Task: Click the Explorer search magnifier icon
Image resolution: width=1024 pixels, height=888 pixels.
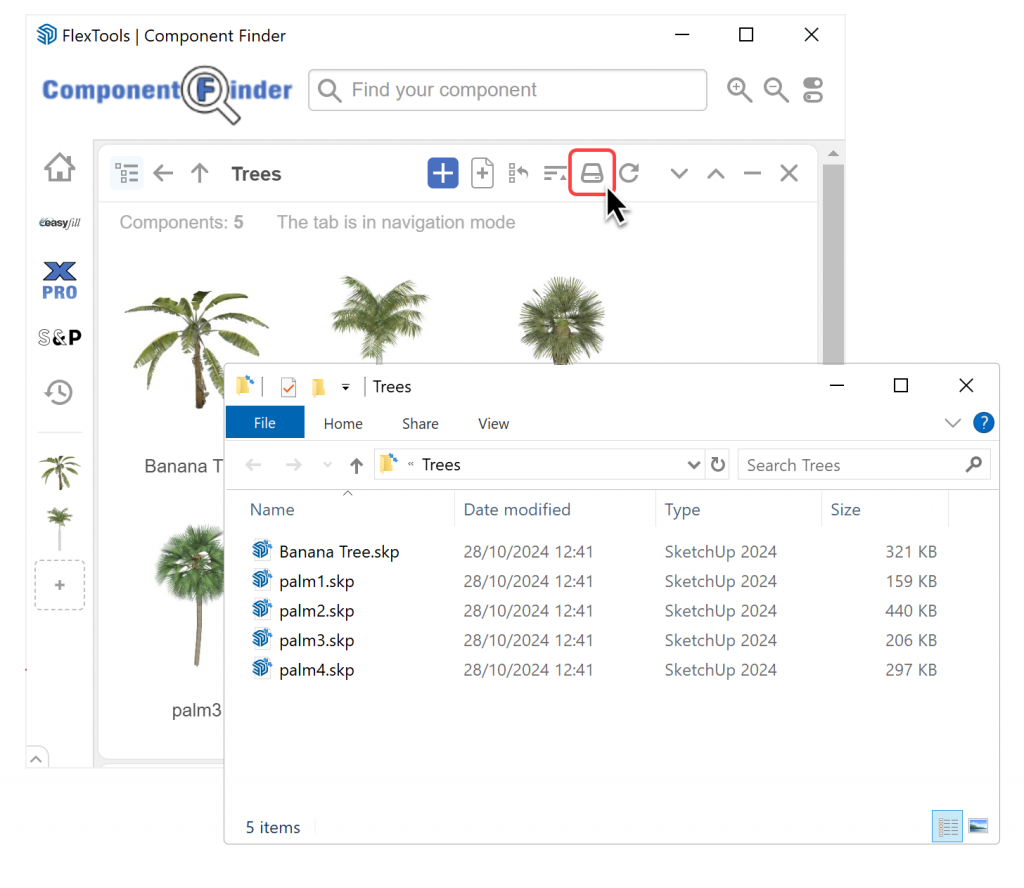Action: (x=973, y=465)
